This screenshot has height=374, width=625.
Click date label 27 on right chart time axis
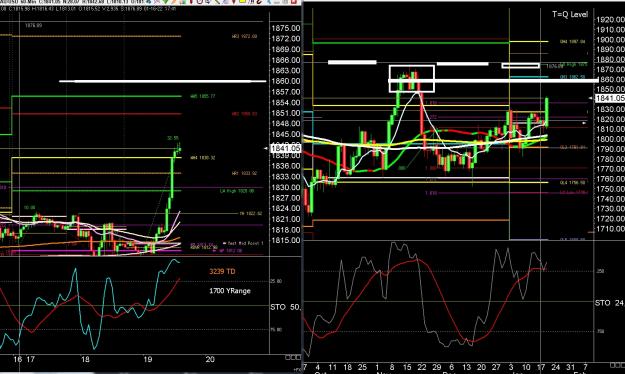496,367
